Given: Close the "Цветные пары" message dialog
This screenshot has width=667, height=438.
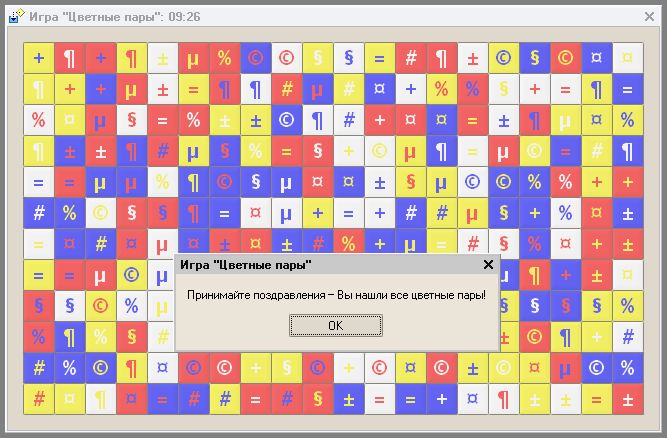Looking at the screenshot, I should (x=488, y=265).
